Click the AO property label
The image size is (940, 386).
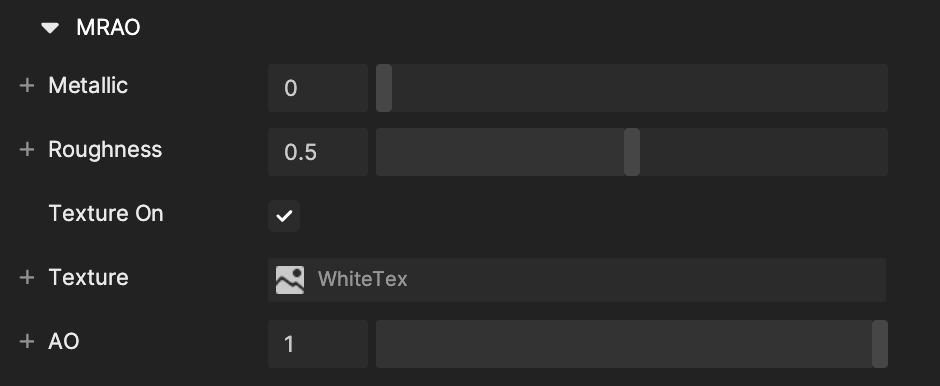pos(64,342)
